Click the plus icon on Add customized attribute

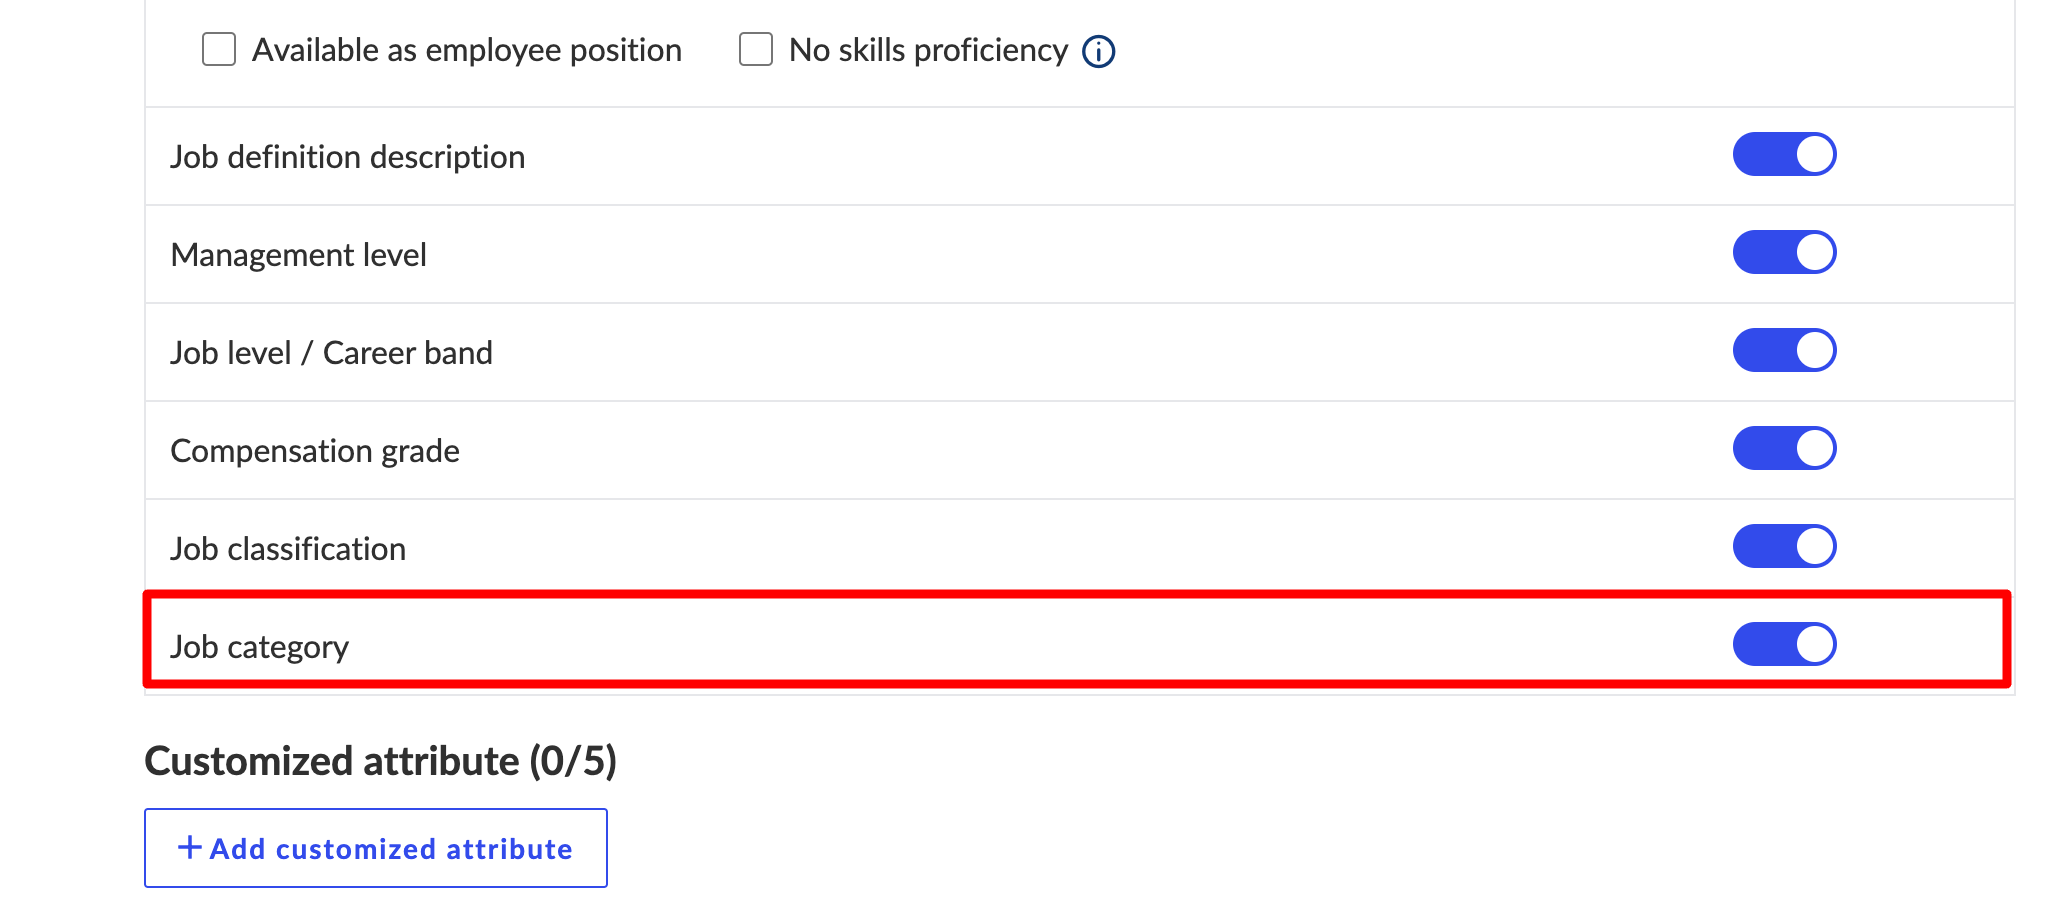pyautogui.click(x=189, y=848)
